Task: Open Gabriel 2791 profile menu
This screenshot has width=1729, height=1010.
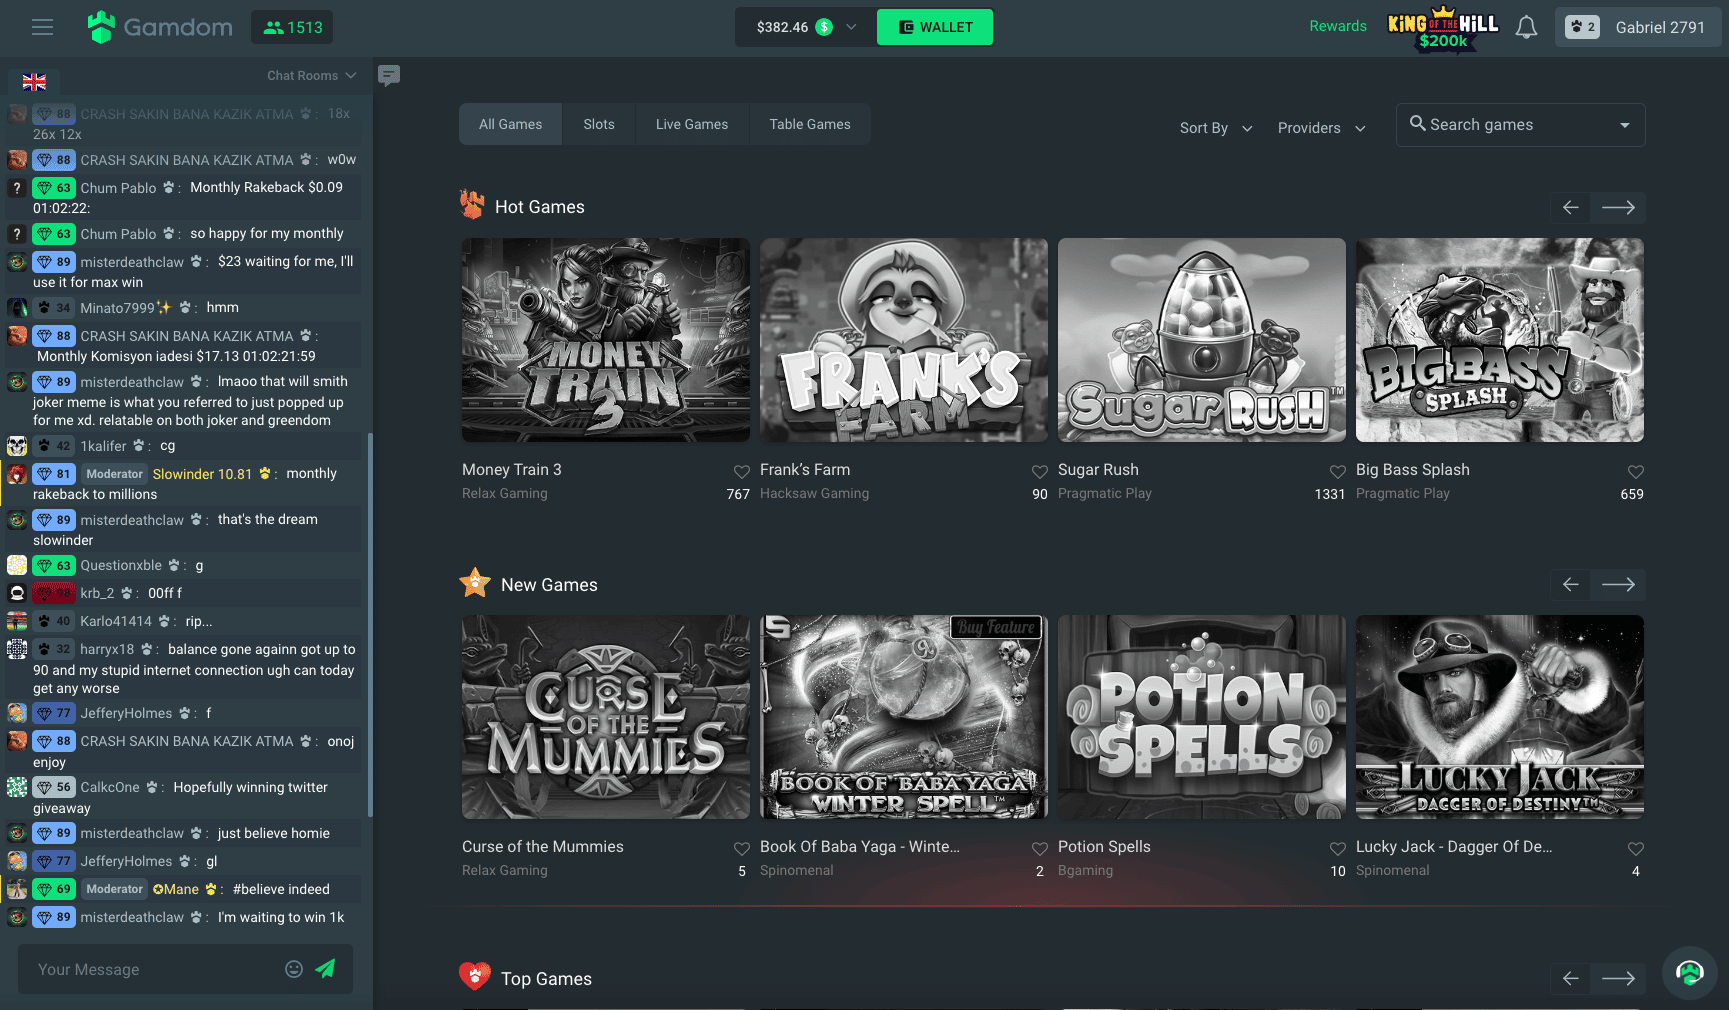Action: (x=1637, y=27)
